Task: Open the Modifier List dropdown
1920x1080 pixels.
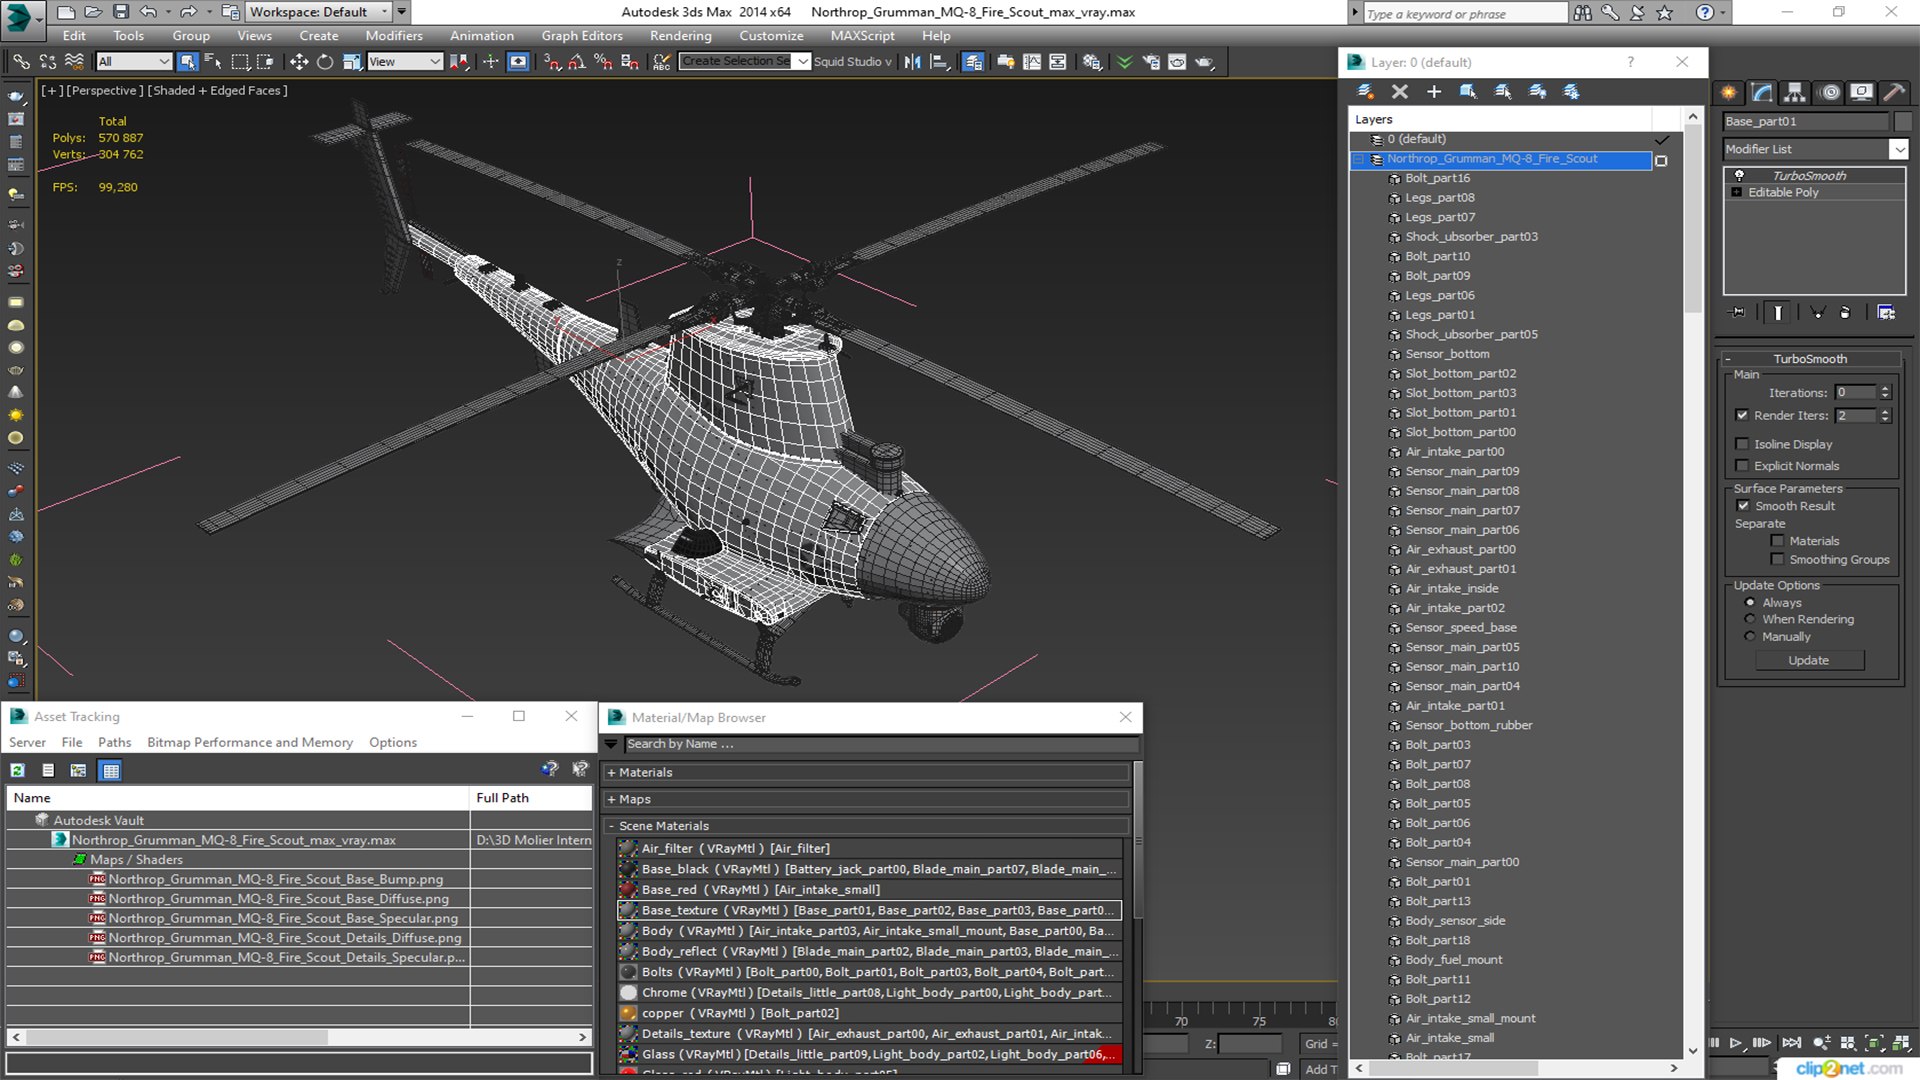Action: pyautogui.click(x=1898, y=149)
